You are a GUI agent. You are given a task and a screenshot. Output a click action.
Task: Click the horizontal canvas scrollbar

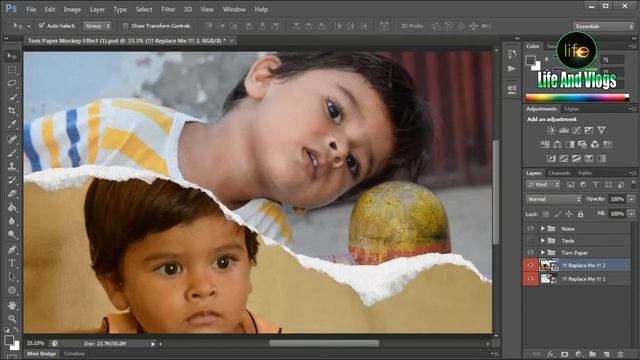click(324, 344)
